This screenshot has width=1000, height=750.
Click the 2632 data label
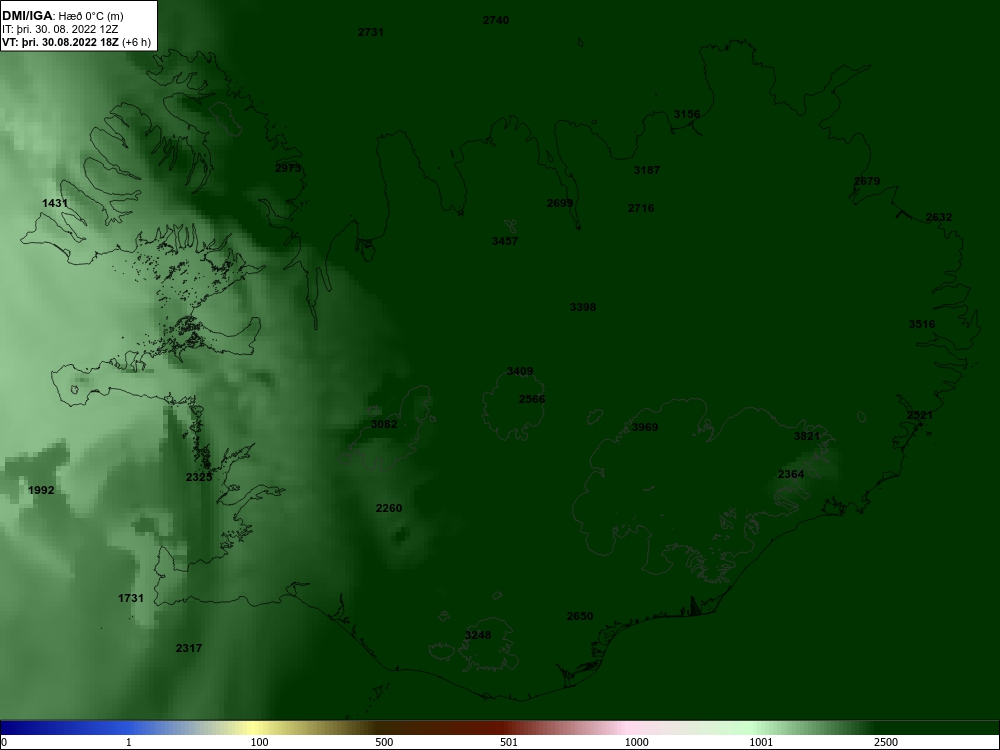[x=939, y=217]
